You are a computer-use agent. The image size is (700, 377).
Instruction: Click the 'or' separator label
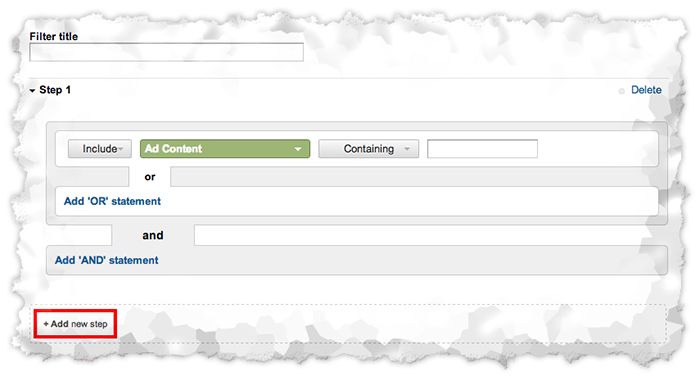(150, 177)
